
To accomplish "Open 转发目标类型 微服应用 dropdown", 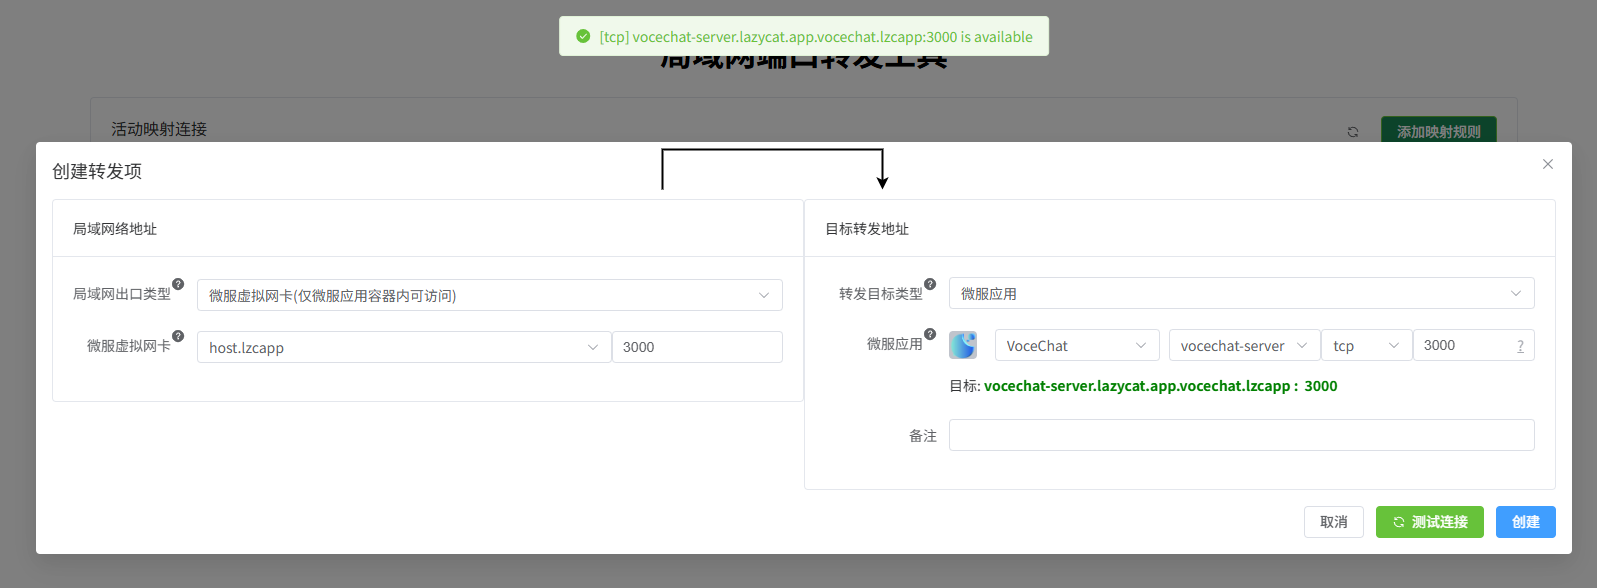I will pyautogui.click(x=1241, y=293).
